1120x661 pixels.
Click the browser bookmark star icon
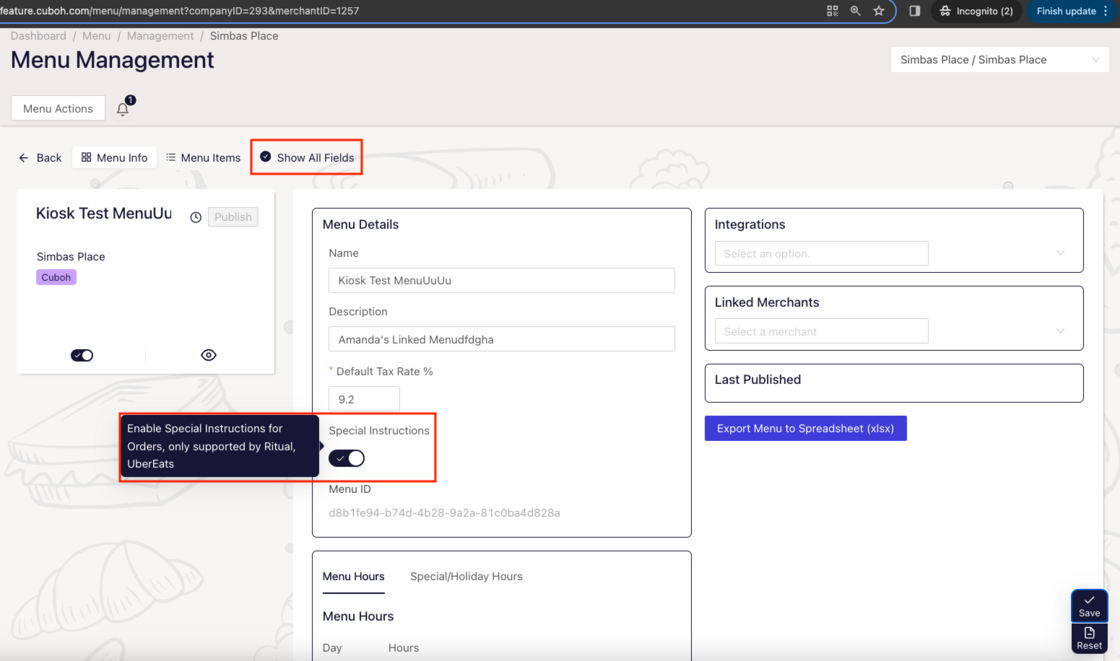[x=879, y=11]
